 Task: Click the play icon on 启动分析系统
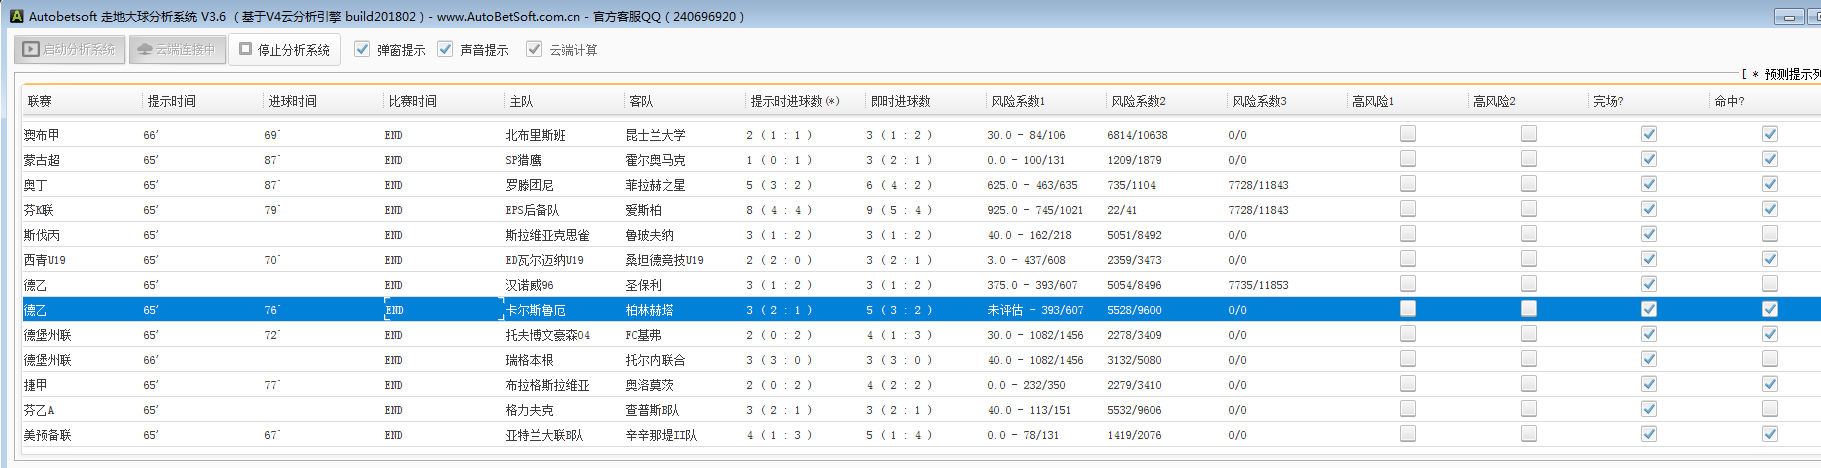coord(31,49)
